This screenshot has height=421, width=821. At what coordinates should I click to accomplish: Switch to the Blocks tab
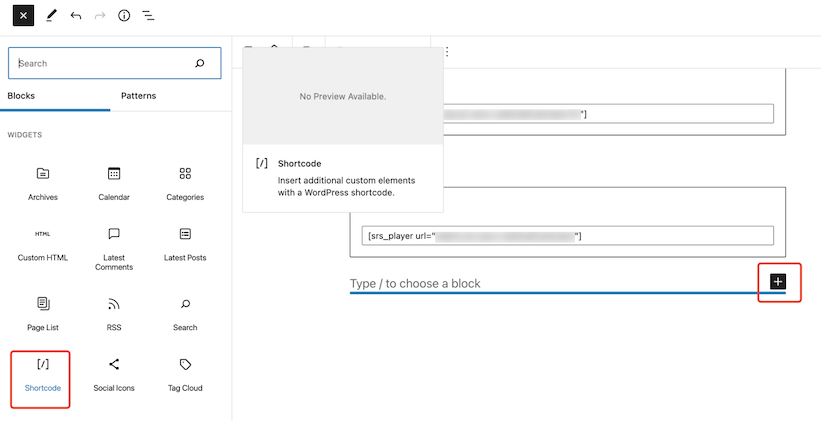(21, 96)
